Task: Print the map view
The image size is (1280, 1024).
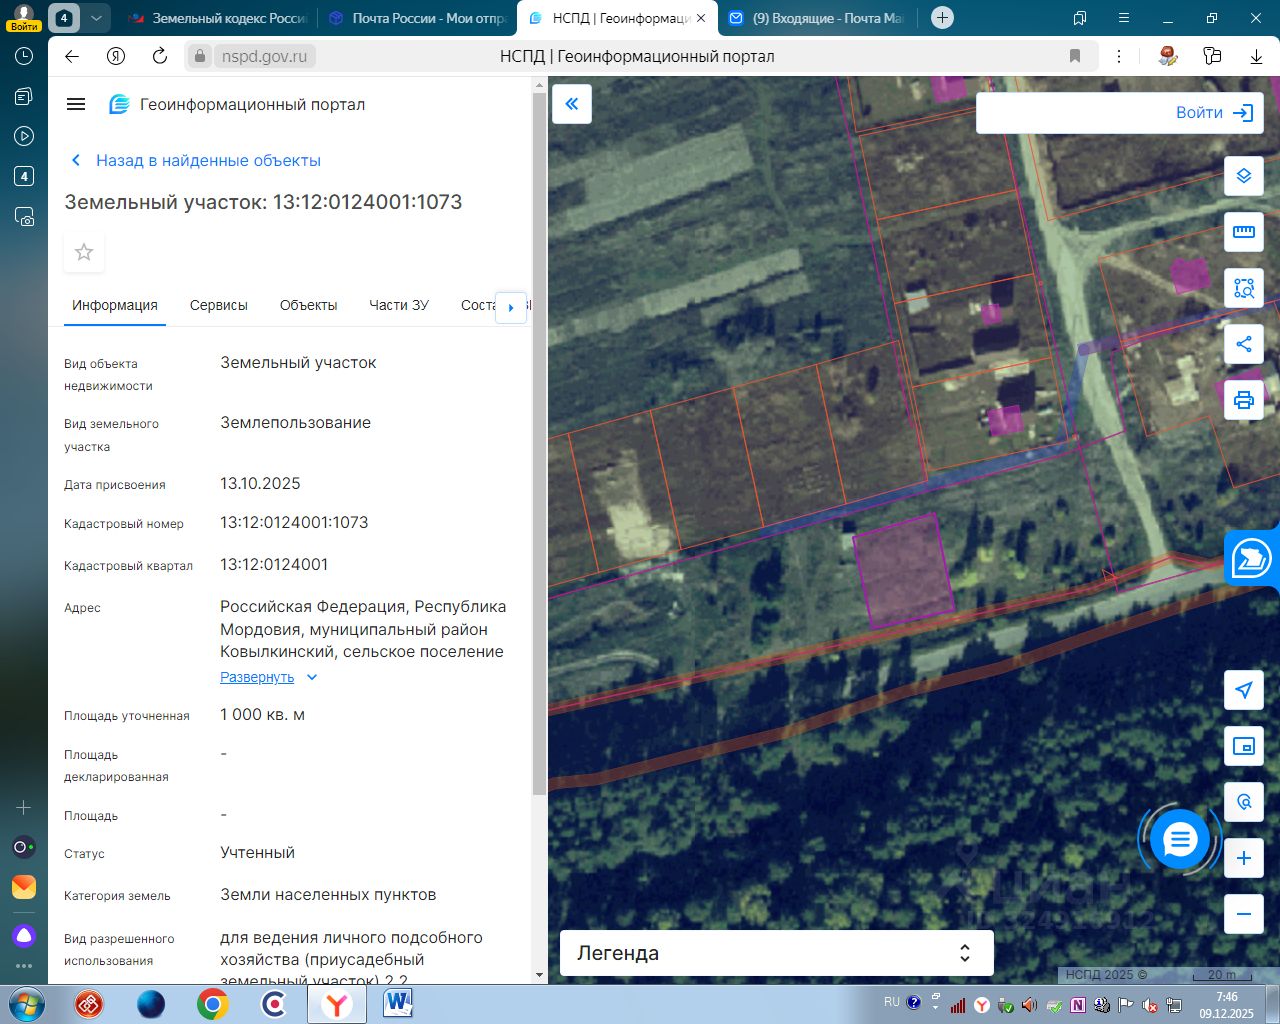Action: pos(1243,400)
